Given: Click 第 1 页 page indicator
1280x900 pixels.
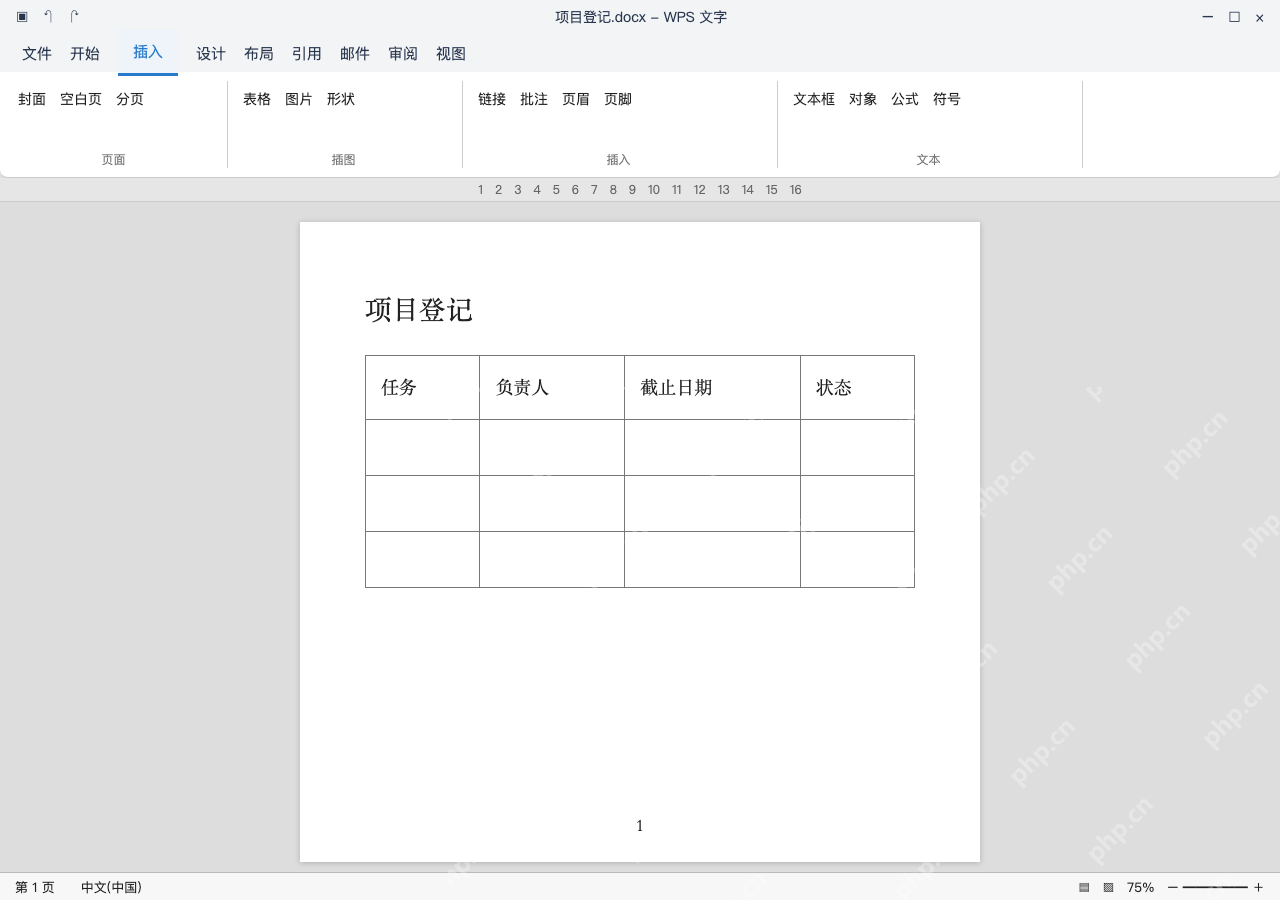Looking at the screenshot, I should tap(35, 887).
